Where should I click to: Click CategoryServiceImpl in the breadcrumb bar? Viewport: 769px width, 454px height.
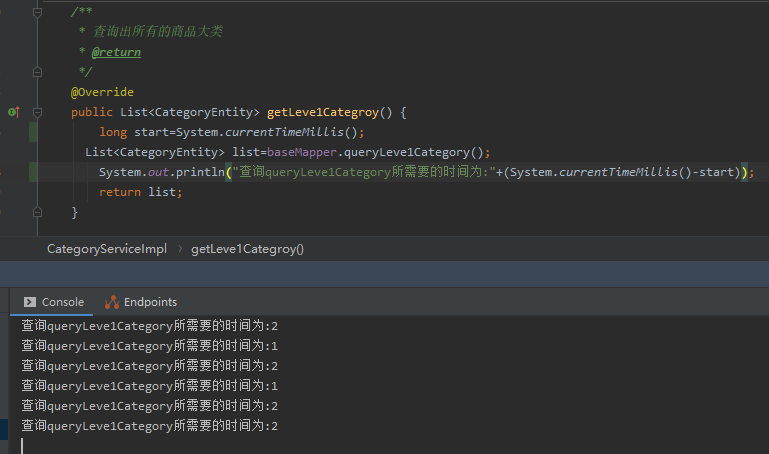tap(107, 248)
